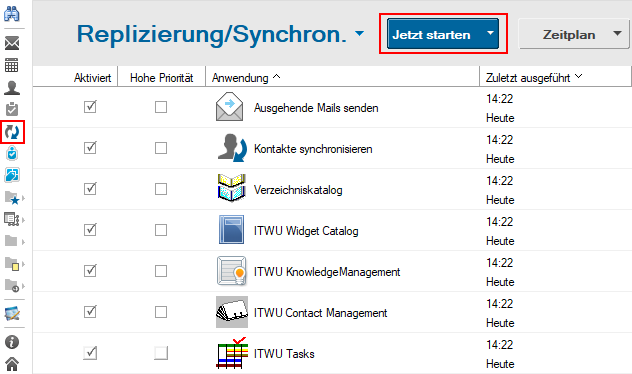Screen dimensions: 632x374
Task: Select the ITWU KnowledgeManagement row
Action: click(x=332, y=271)
